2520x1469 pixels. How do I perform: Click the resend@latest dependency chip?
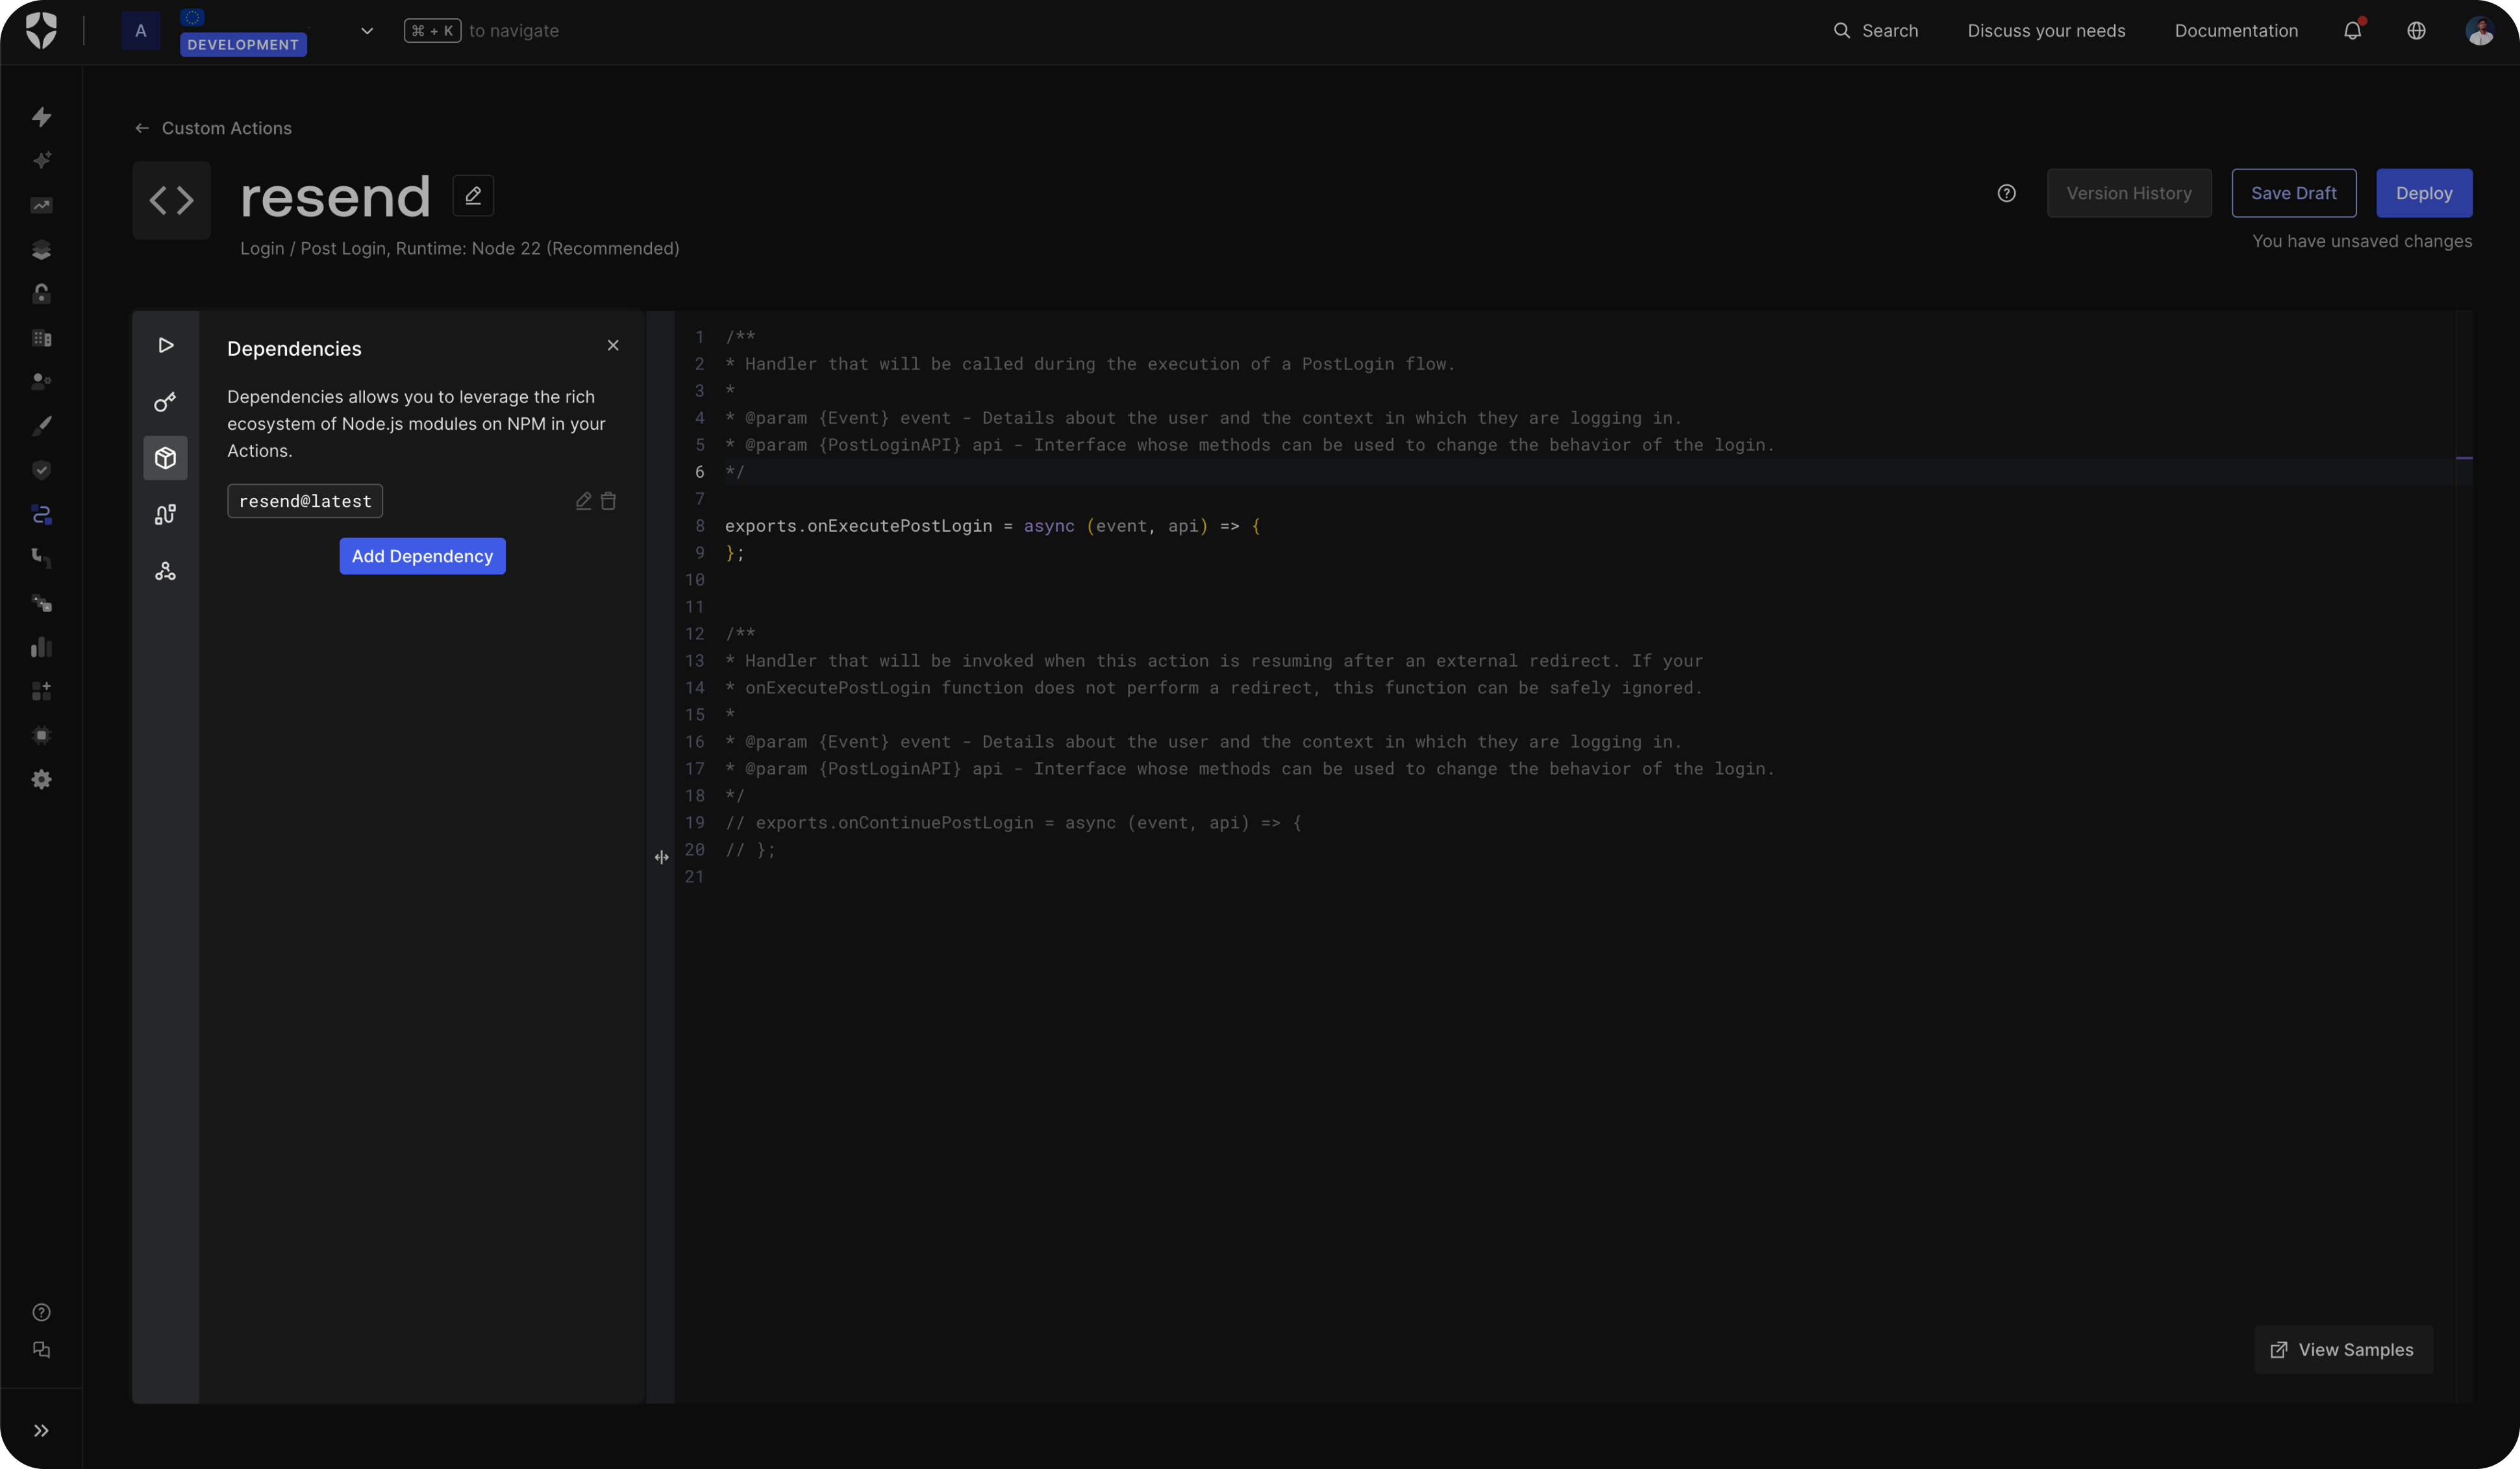[x=305, y=501]
